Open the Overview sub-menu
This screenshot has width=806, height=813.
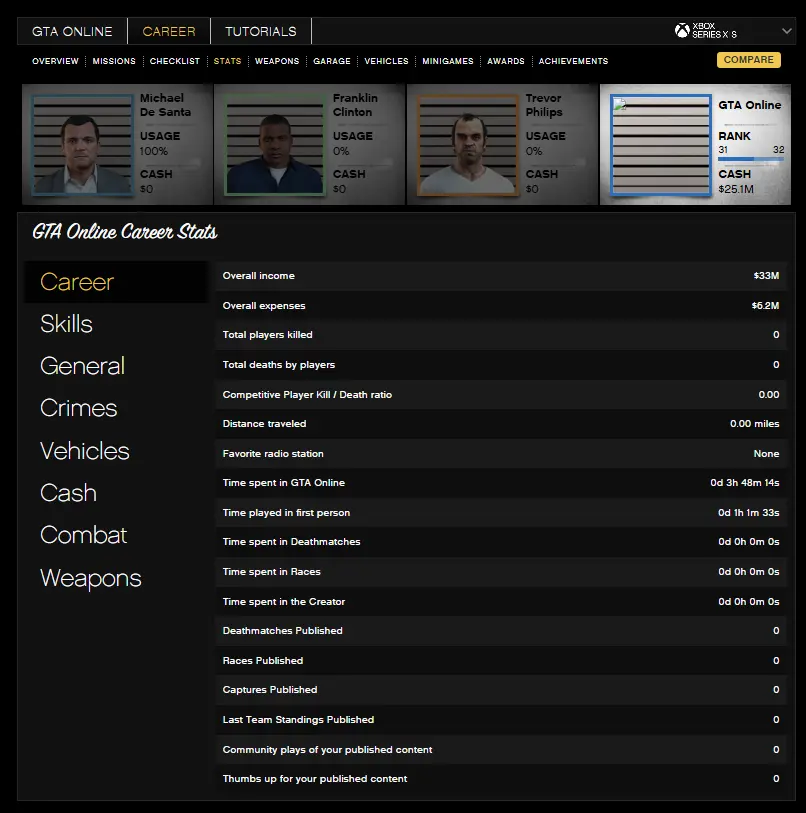55,61
